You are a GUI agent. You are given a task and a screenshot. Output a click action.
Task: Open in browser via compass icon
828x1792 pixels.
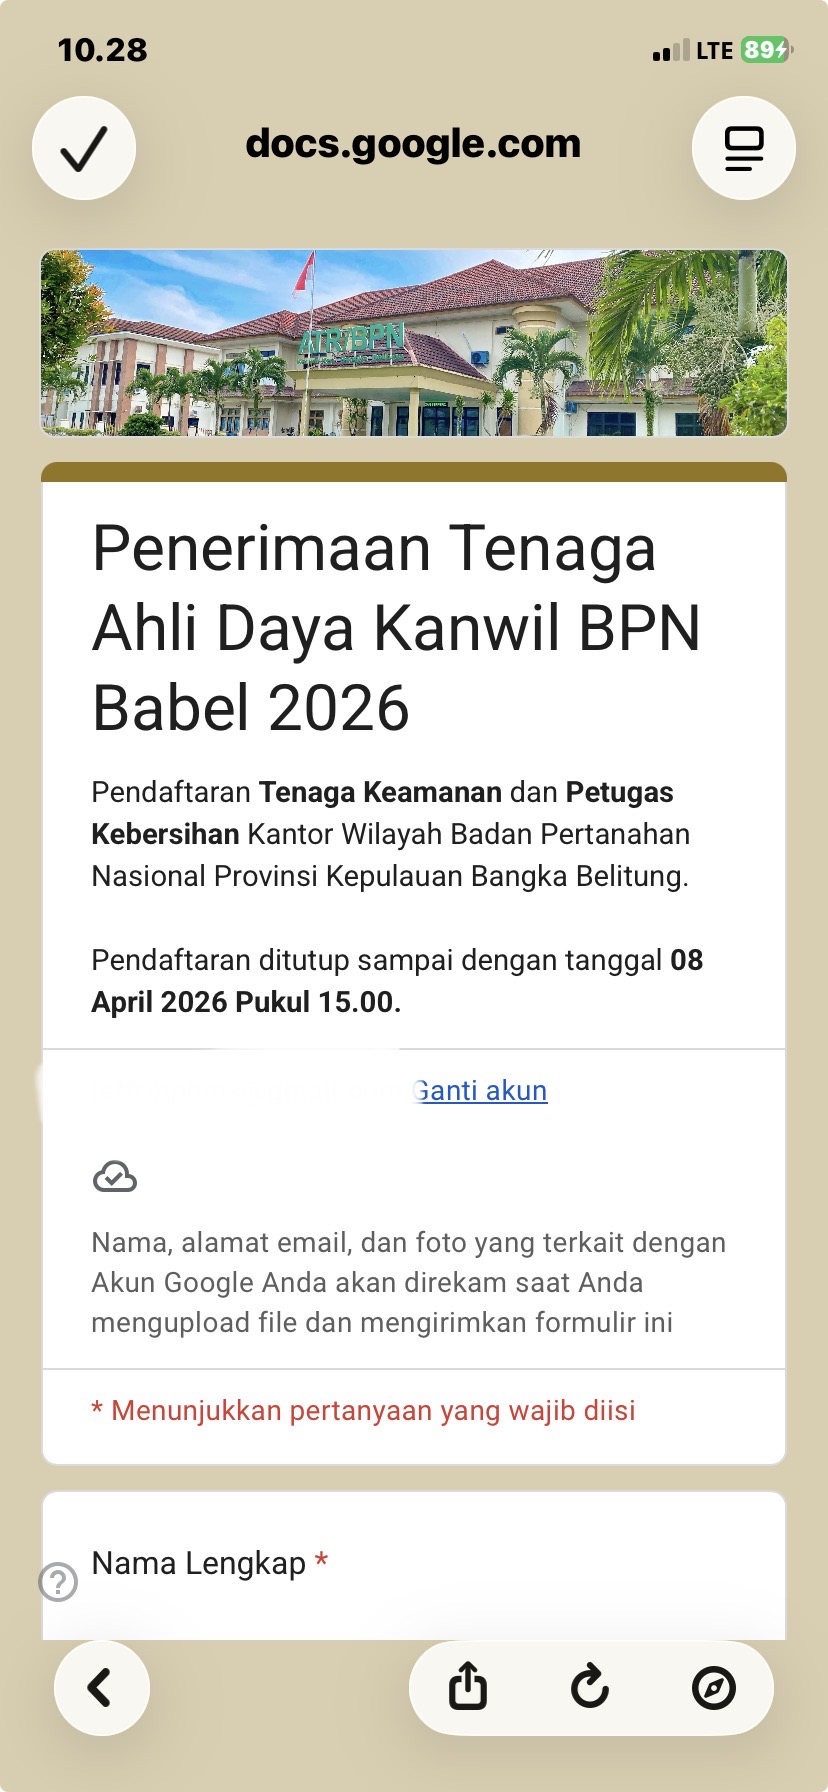(713, 1688)
